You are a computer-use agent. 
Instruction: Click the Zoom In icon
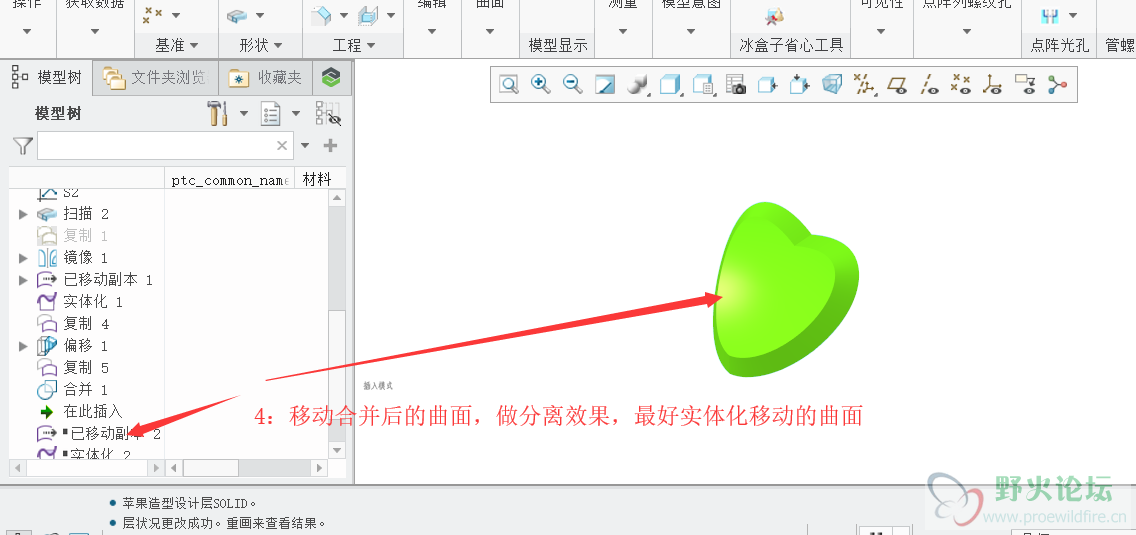click(540, 85)
